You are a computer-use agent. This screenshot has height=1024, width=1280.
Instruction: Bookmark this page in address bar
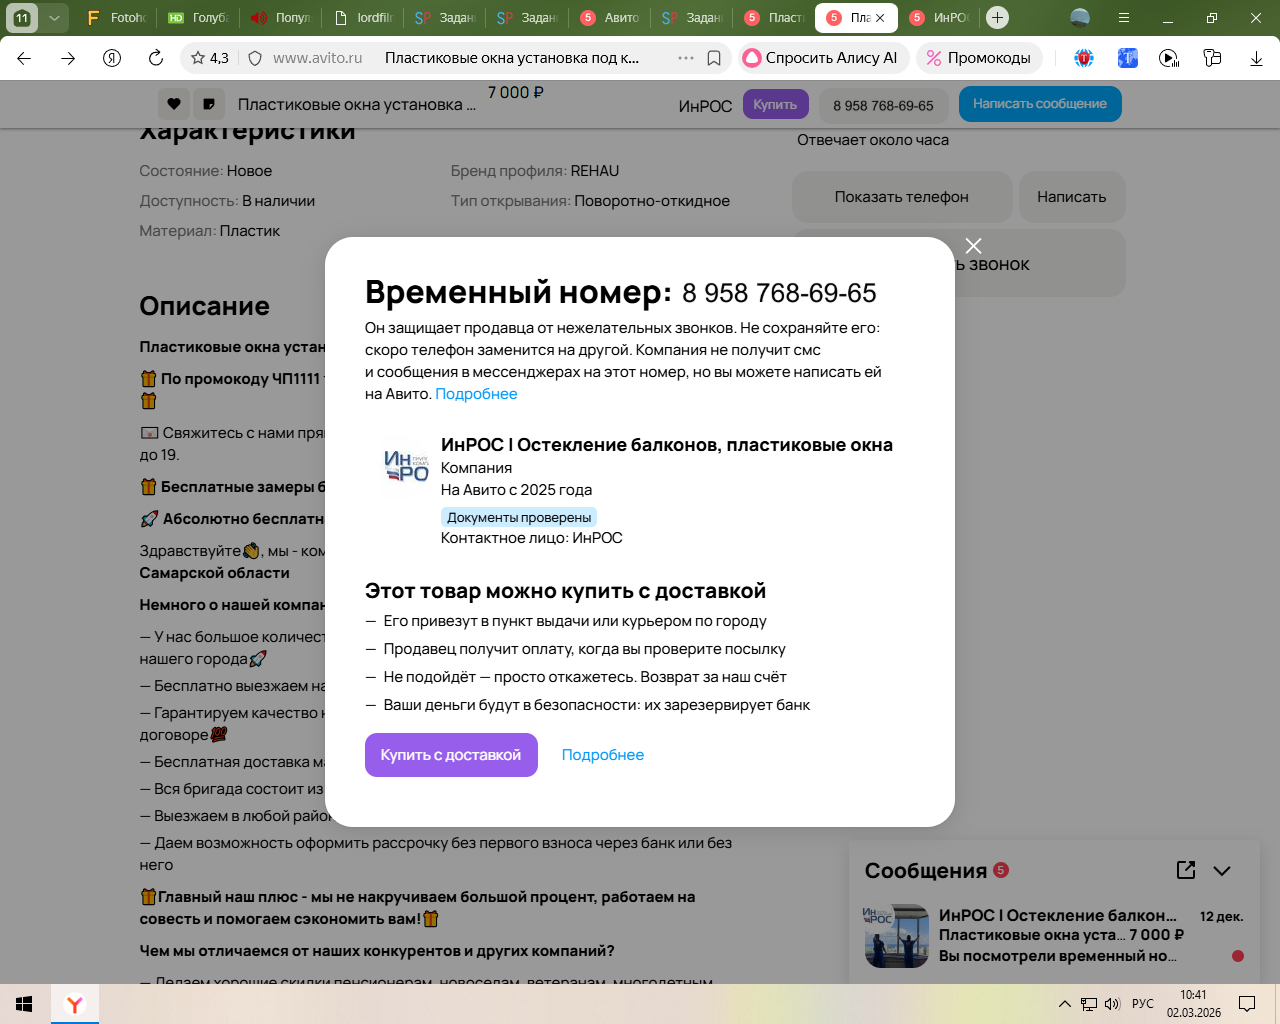click(714, 58)
